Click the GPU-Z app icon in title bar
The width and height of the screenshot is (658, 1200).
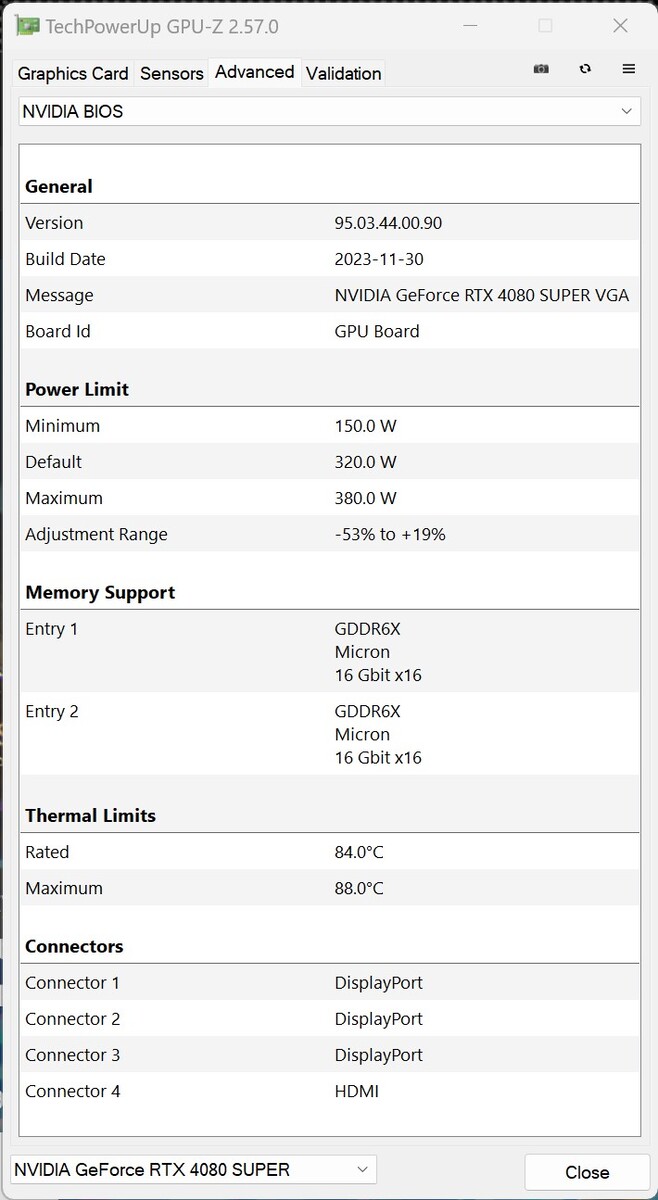click(27, 26)
